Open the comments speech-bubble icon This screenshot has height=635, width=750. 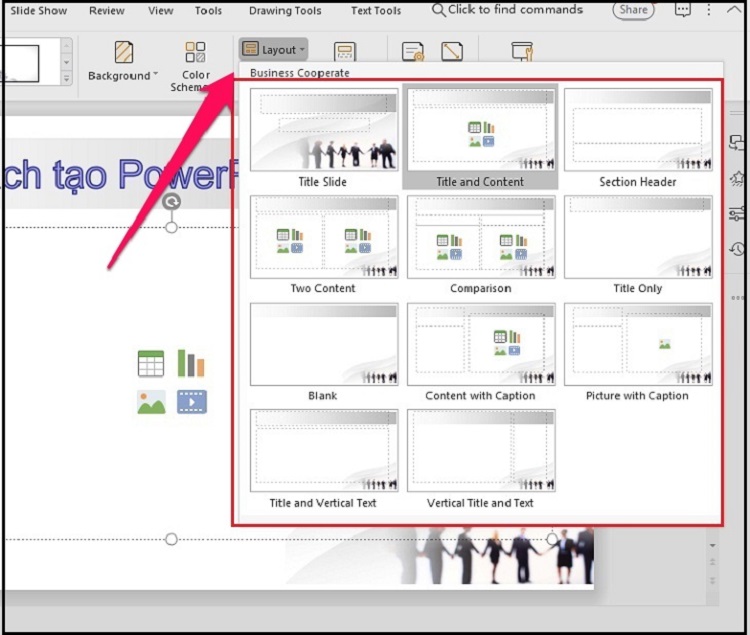(683, 10)
